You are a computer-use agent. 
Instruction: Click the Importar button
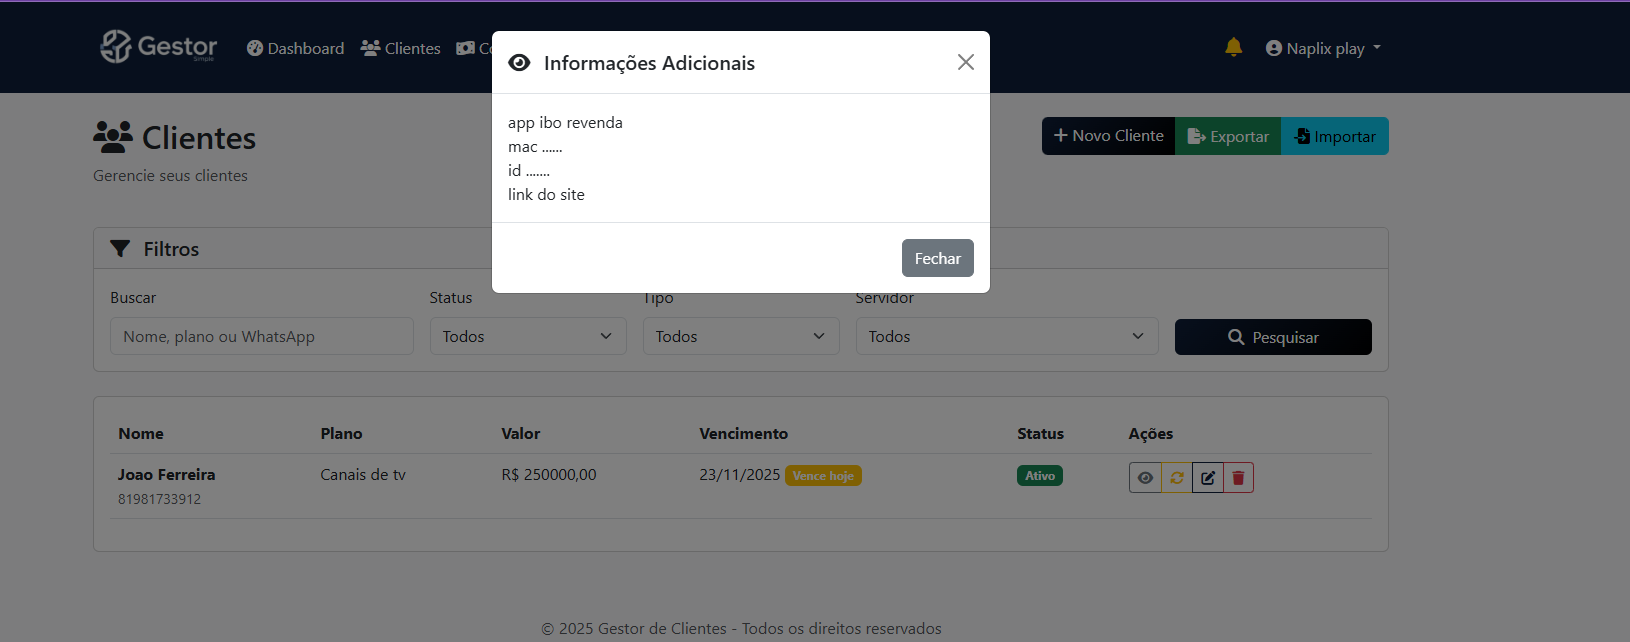pyautogui.click(x=1334, y=136)
